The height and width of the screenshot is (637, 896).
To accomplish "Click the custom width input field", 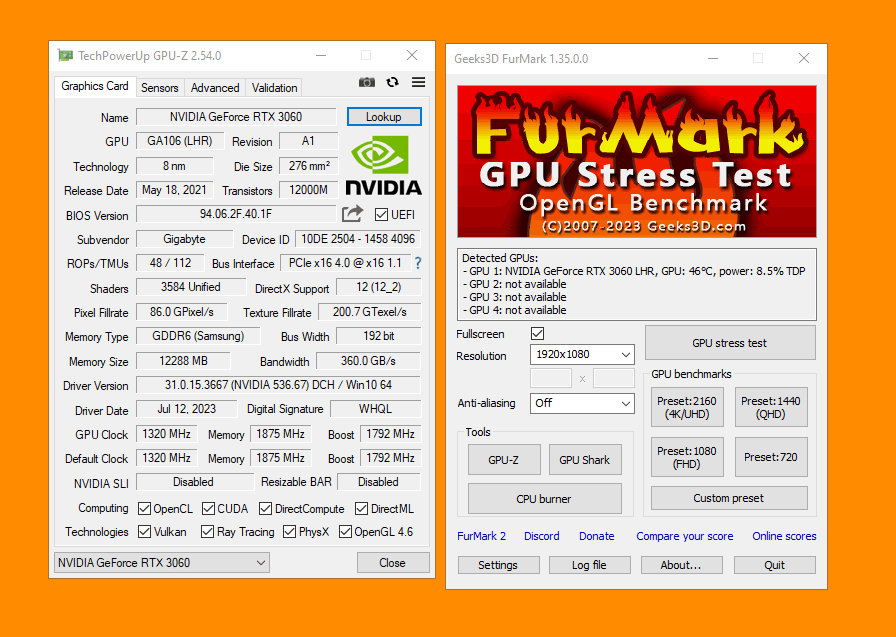I will pos(551,378).
